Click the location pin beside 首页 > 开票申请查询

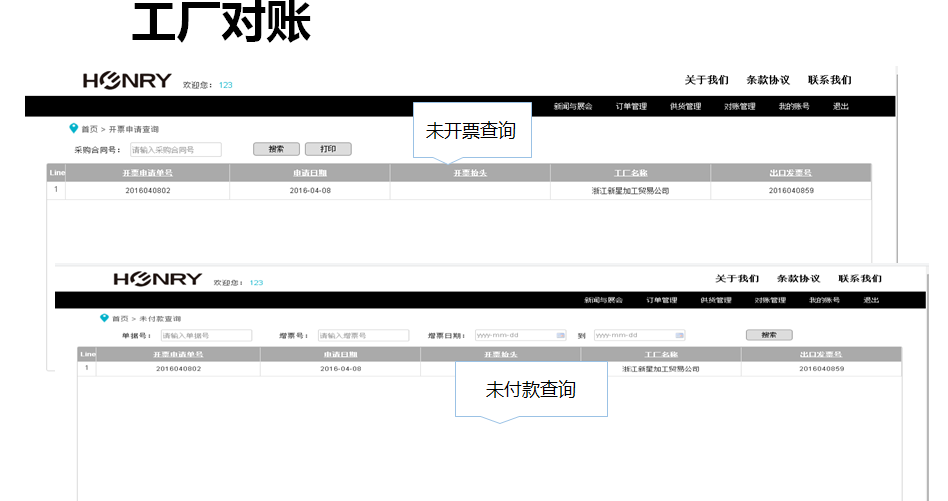pos(74,128)
